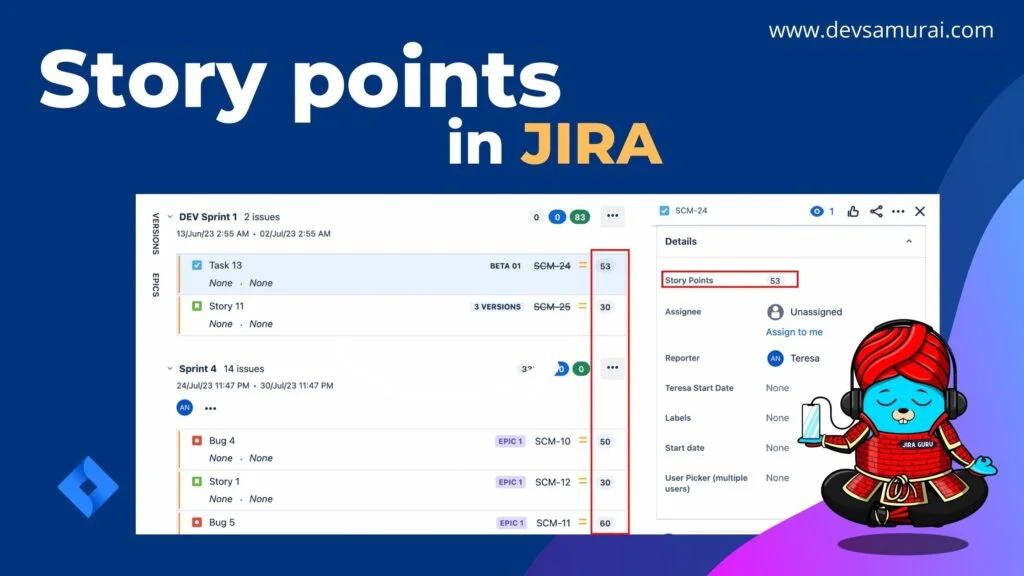Click green done points badge 83

[x=579, y=217]
